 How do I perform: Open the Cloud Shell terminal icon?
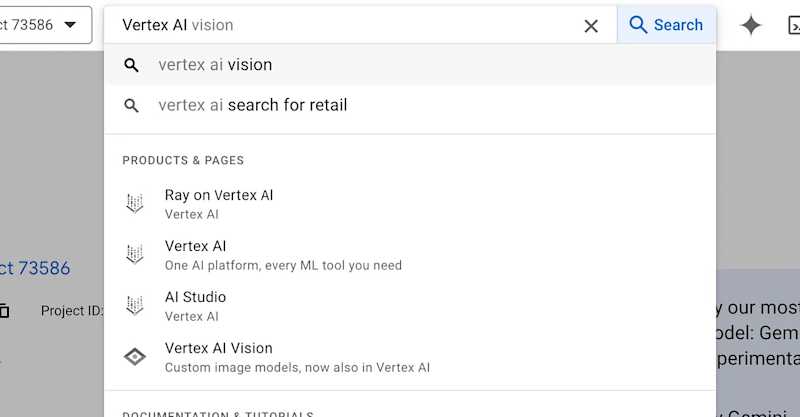point(794,25)
